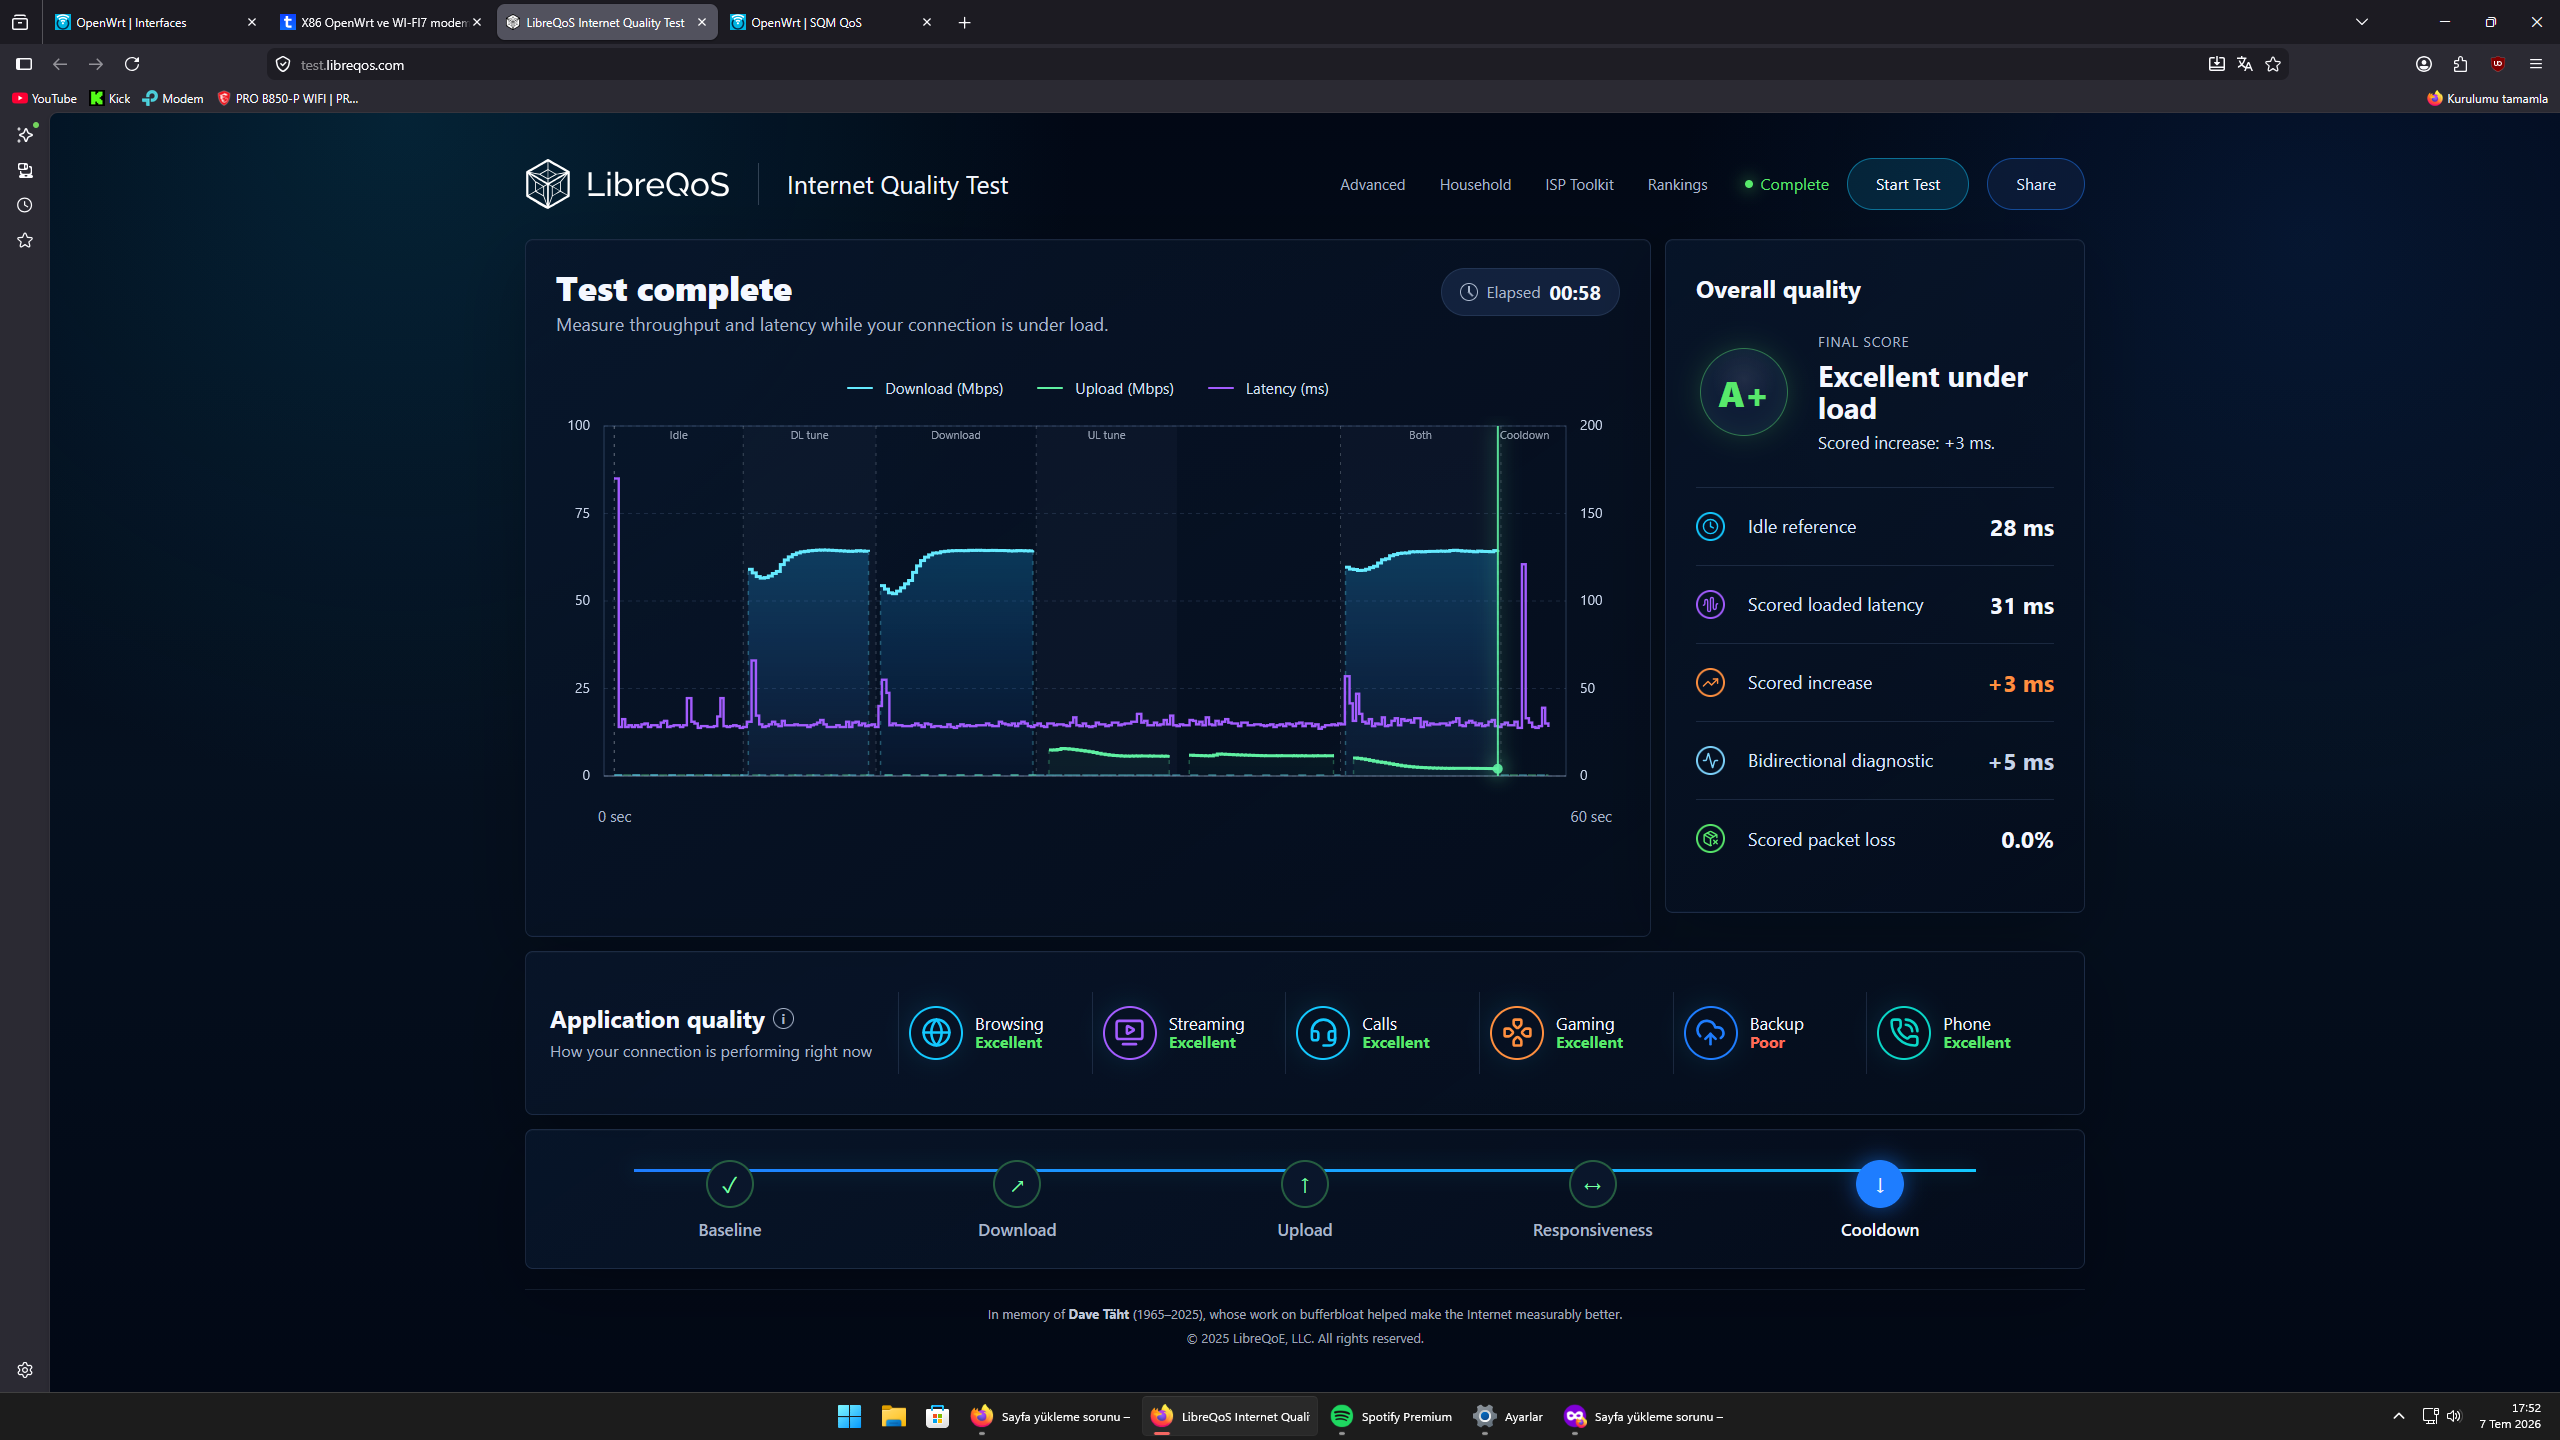Click the Baseline checkmark stage icon

coord(730,1185)
